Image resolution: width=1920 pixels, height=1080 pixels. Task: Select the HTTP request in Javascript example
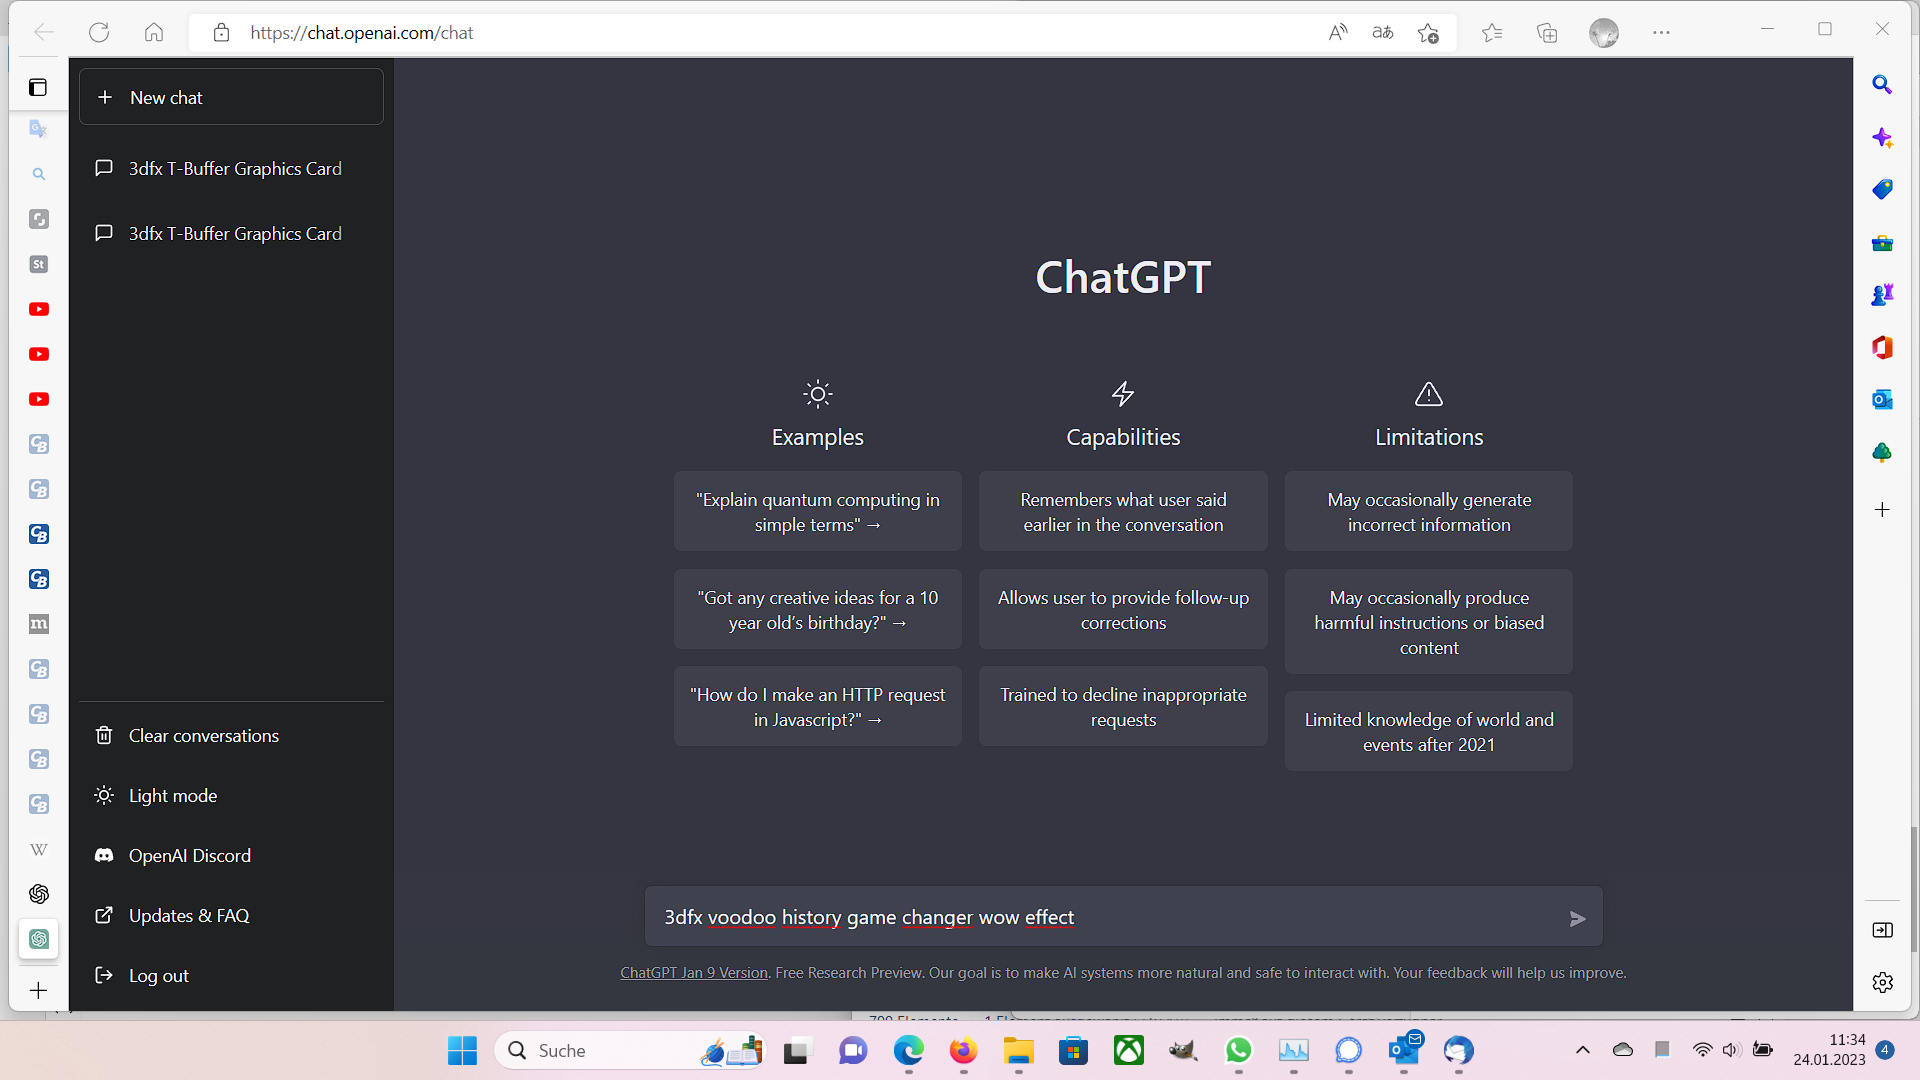[817, 707]
